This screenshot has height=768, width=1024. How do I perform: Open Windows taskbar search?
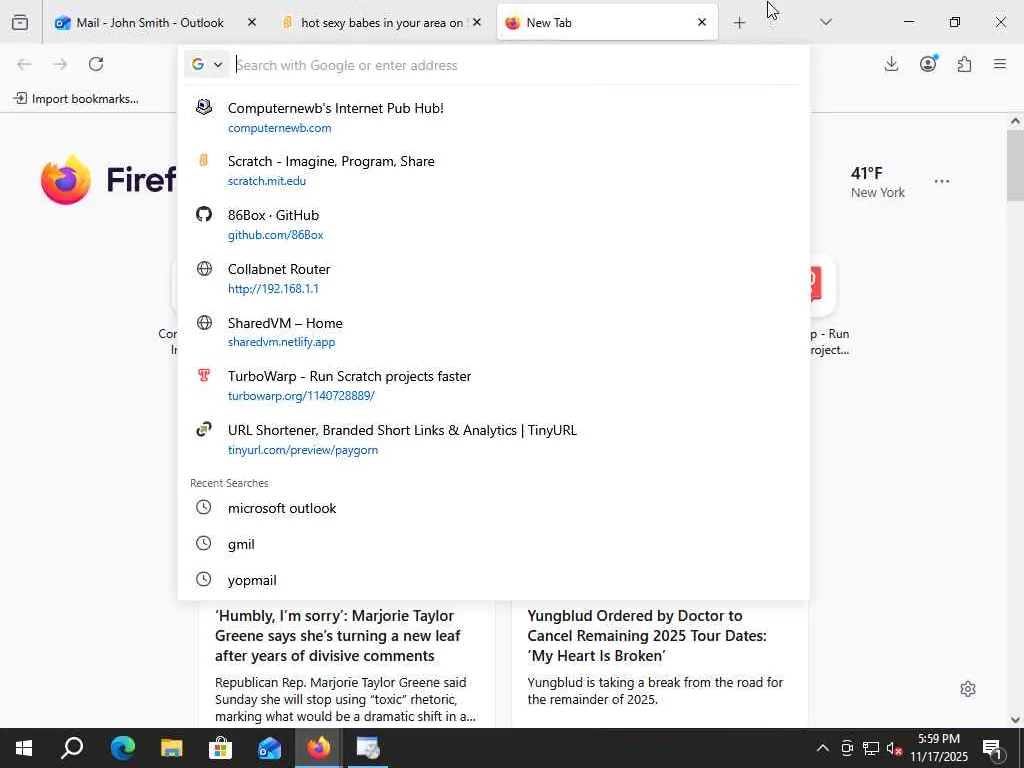(x=72, y=748)
